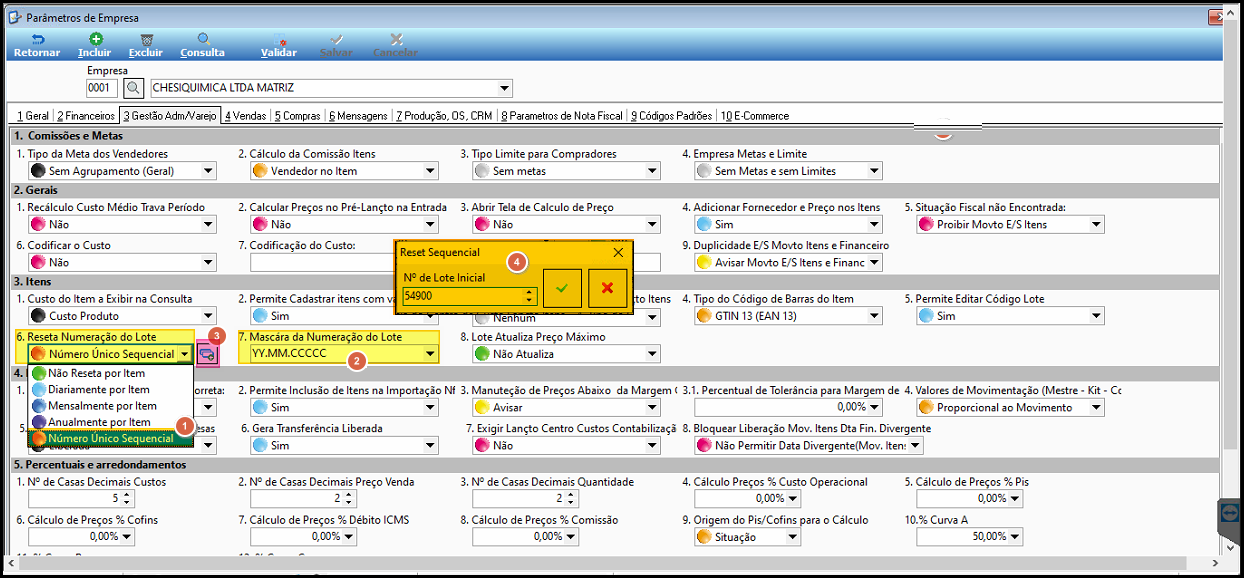The width and height of the screenshot is (1244, 578).
Task: Open 8 Parametros de Nota Fiscal tab
Action: click(x=562, y=116)
